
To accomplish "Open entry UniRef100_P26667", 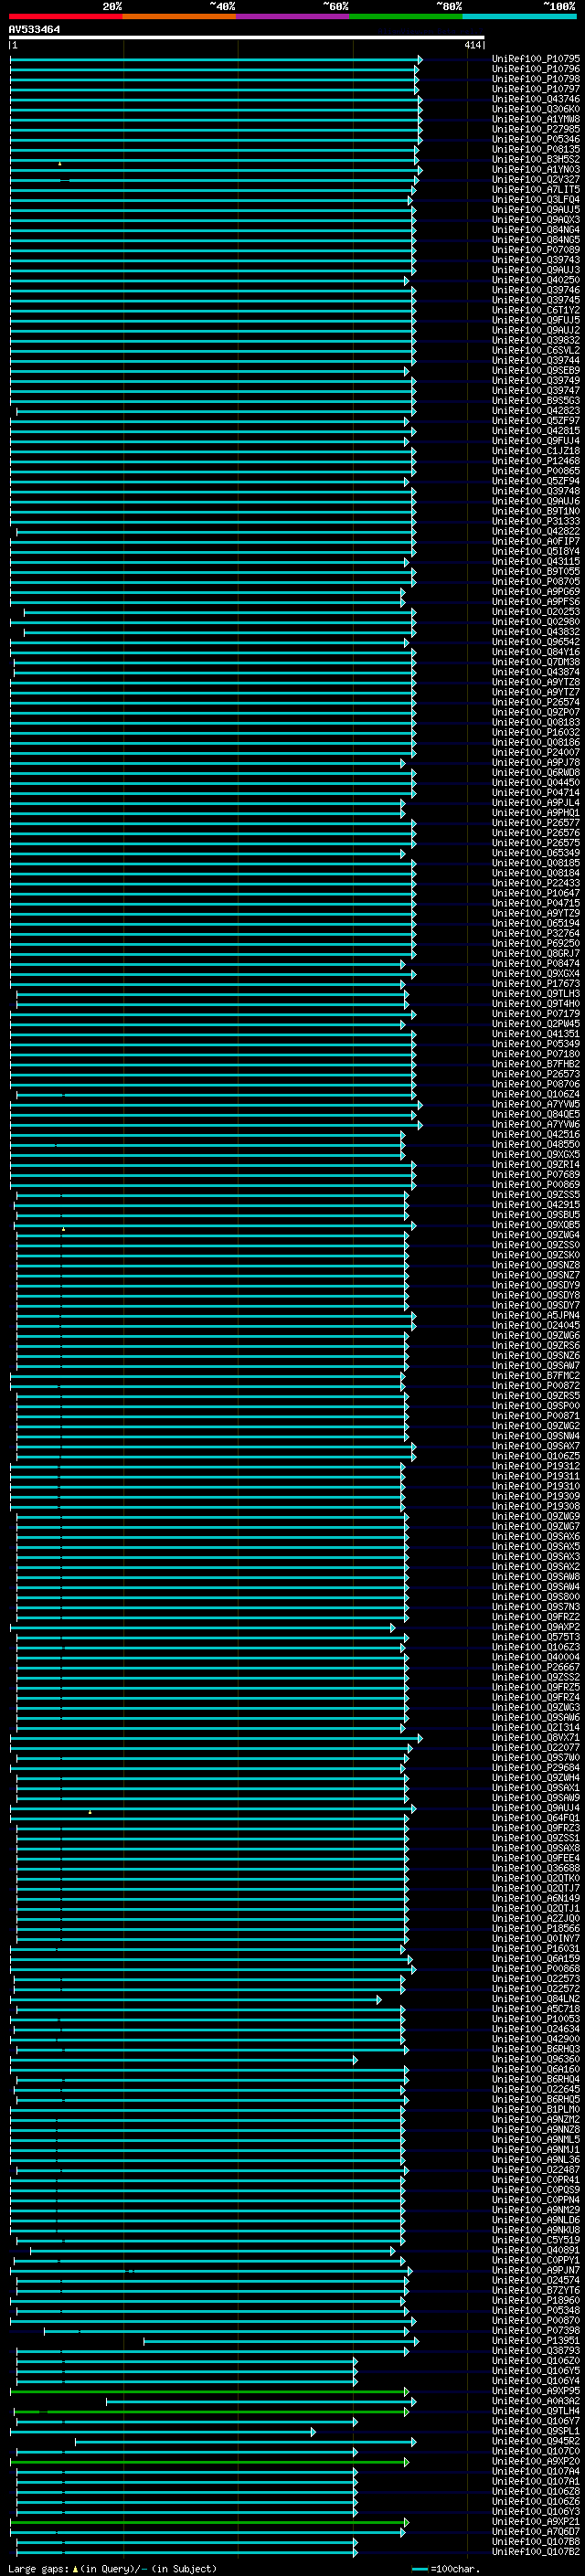I will [x=536, y=1666].
